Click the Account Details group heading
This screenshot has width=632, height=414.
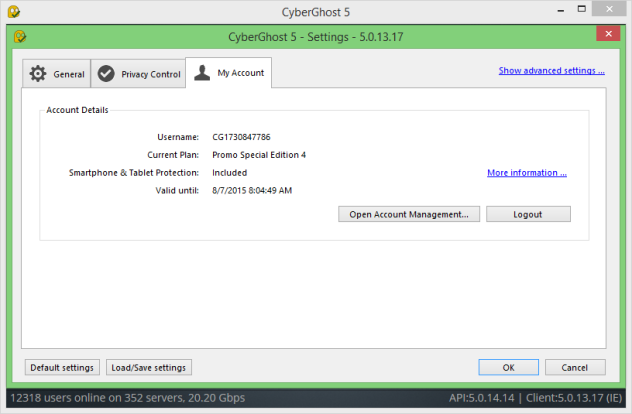(x=77, y=110)
